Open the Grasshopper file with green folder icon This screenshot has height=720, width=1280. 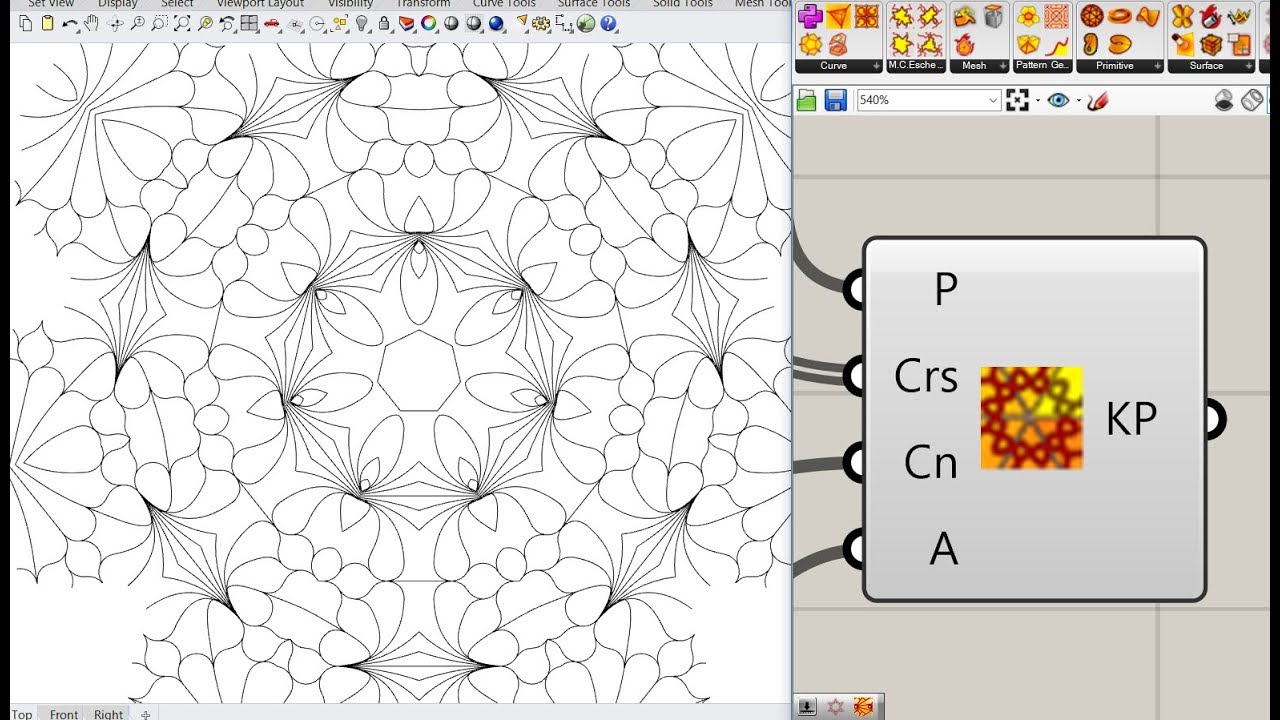coord(807,100)
